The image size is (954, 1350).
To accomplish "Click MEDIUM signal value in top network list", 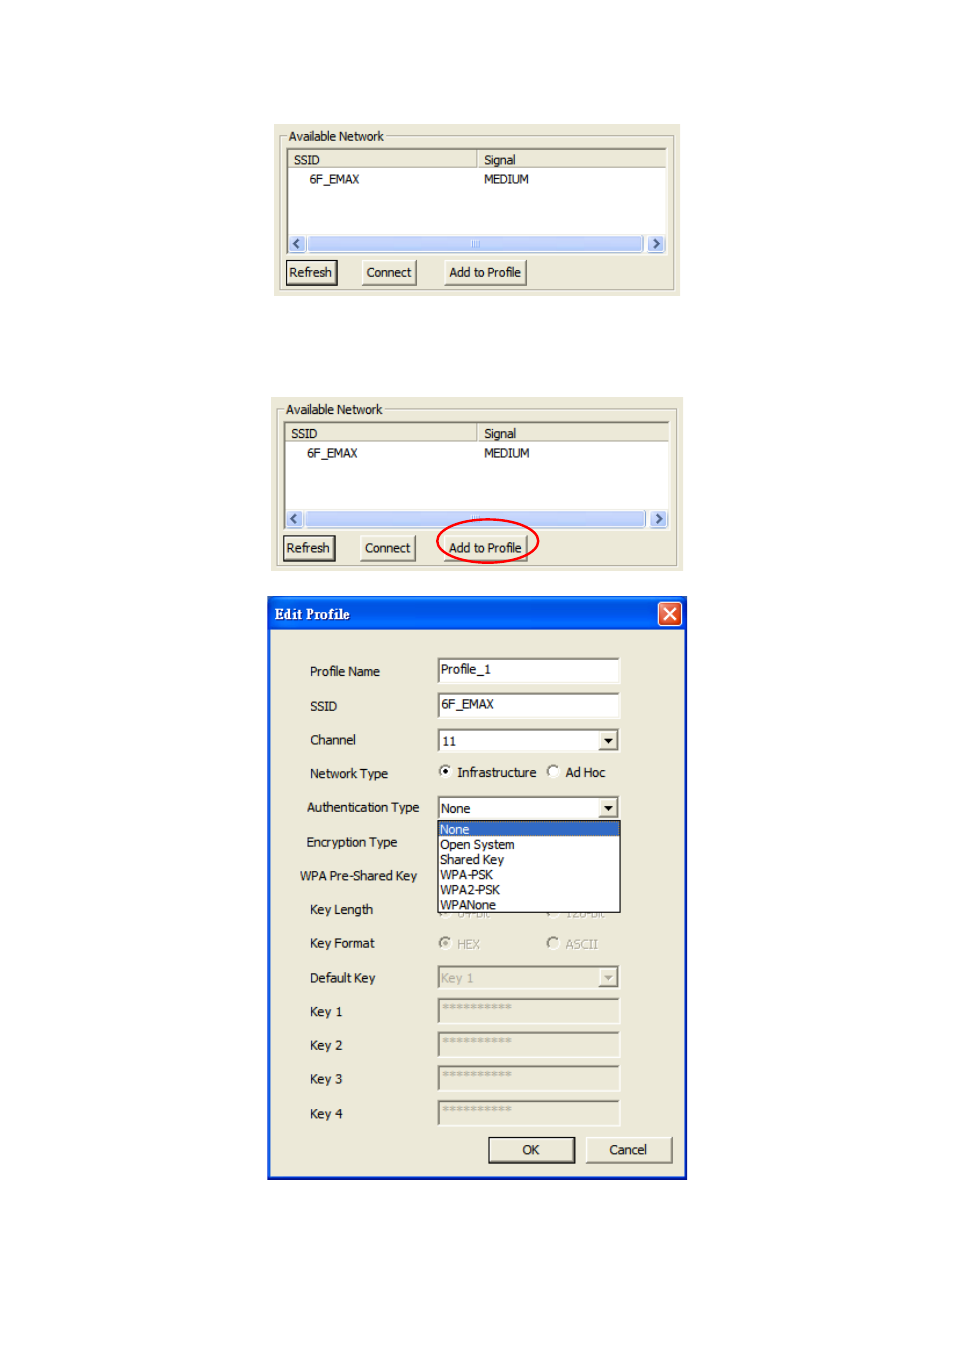I will pyautogui.click(x=507, y=180).
